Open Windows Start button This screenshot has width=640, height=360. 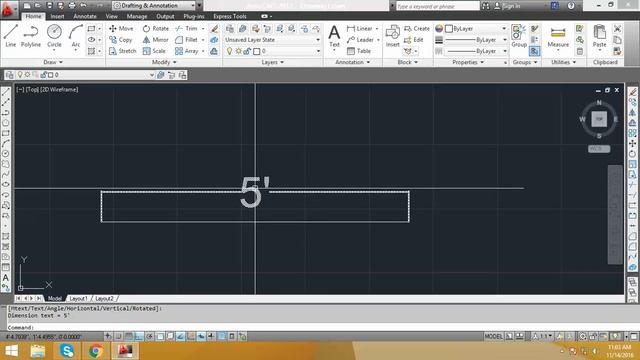[x=11, y=351]
